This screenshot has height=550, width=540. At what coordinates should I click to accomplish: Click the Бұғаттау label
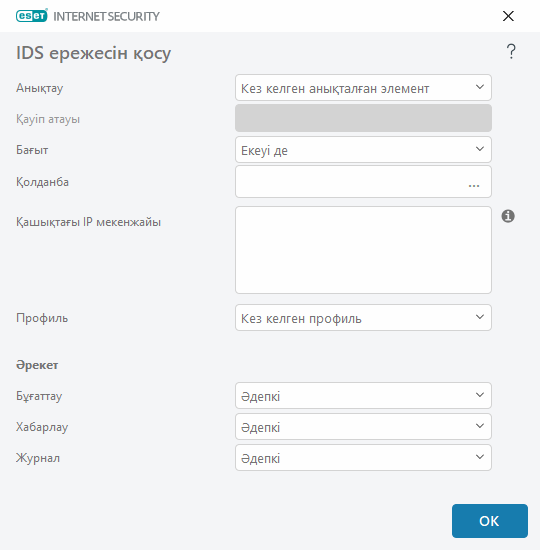tap(39, 396)
